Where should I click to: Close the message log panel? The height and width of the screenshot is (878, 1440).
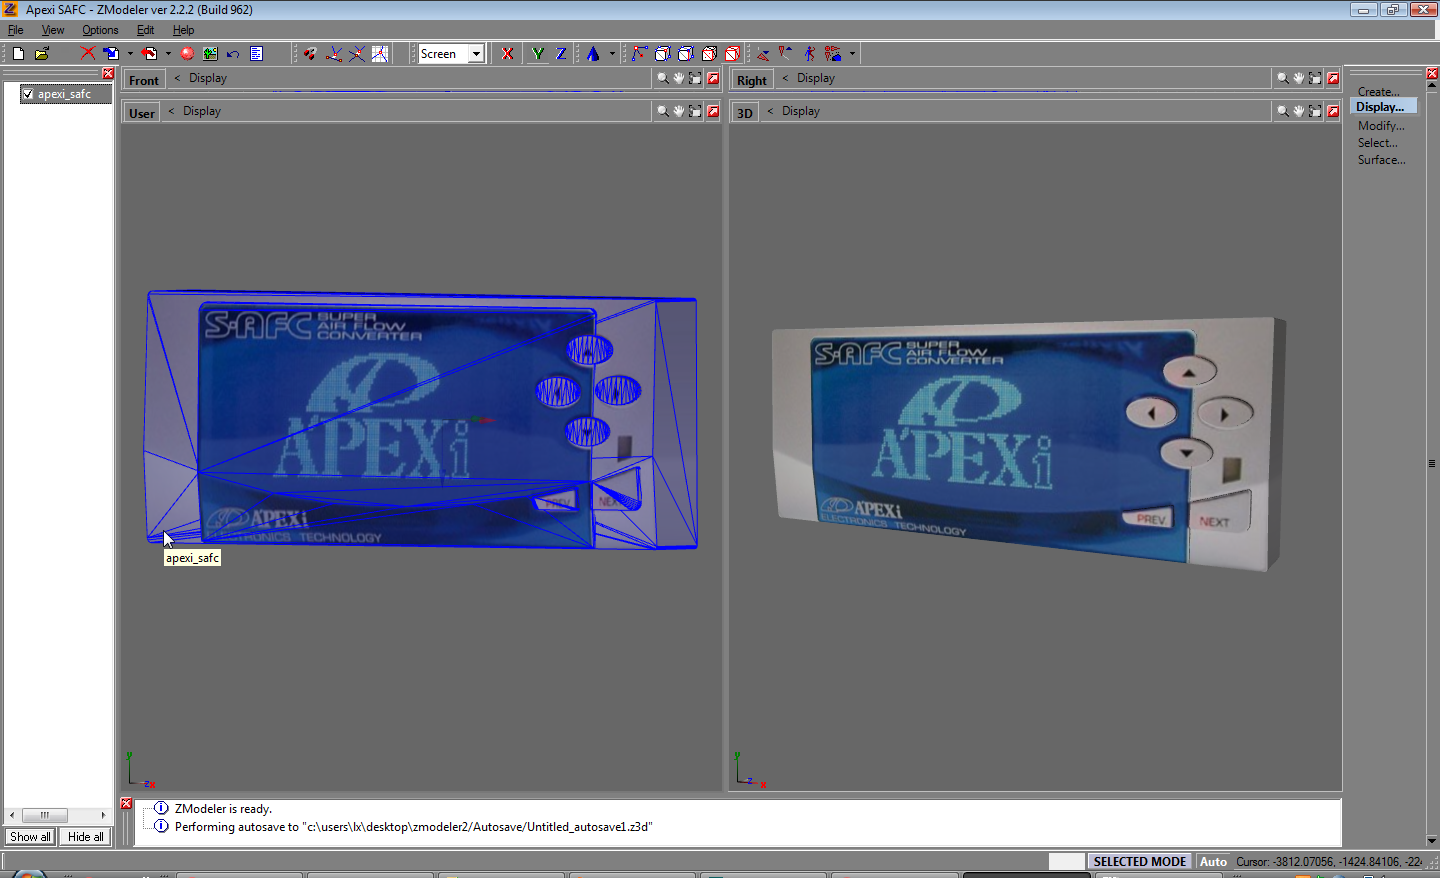coord(126,803)
